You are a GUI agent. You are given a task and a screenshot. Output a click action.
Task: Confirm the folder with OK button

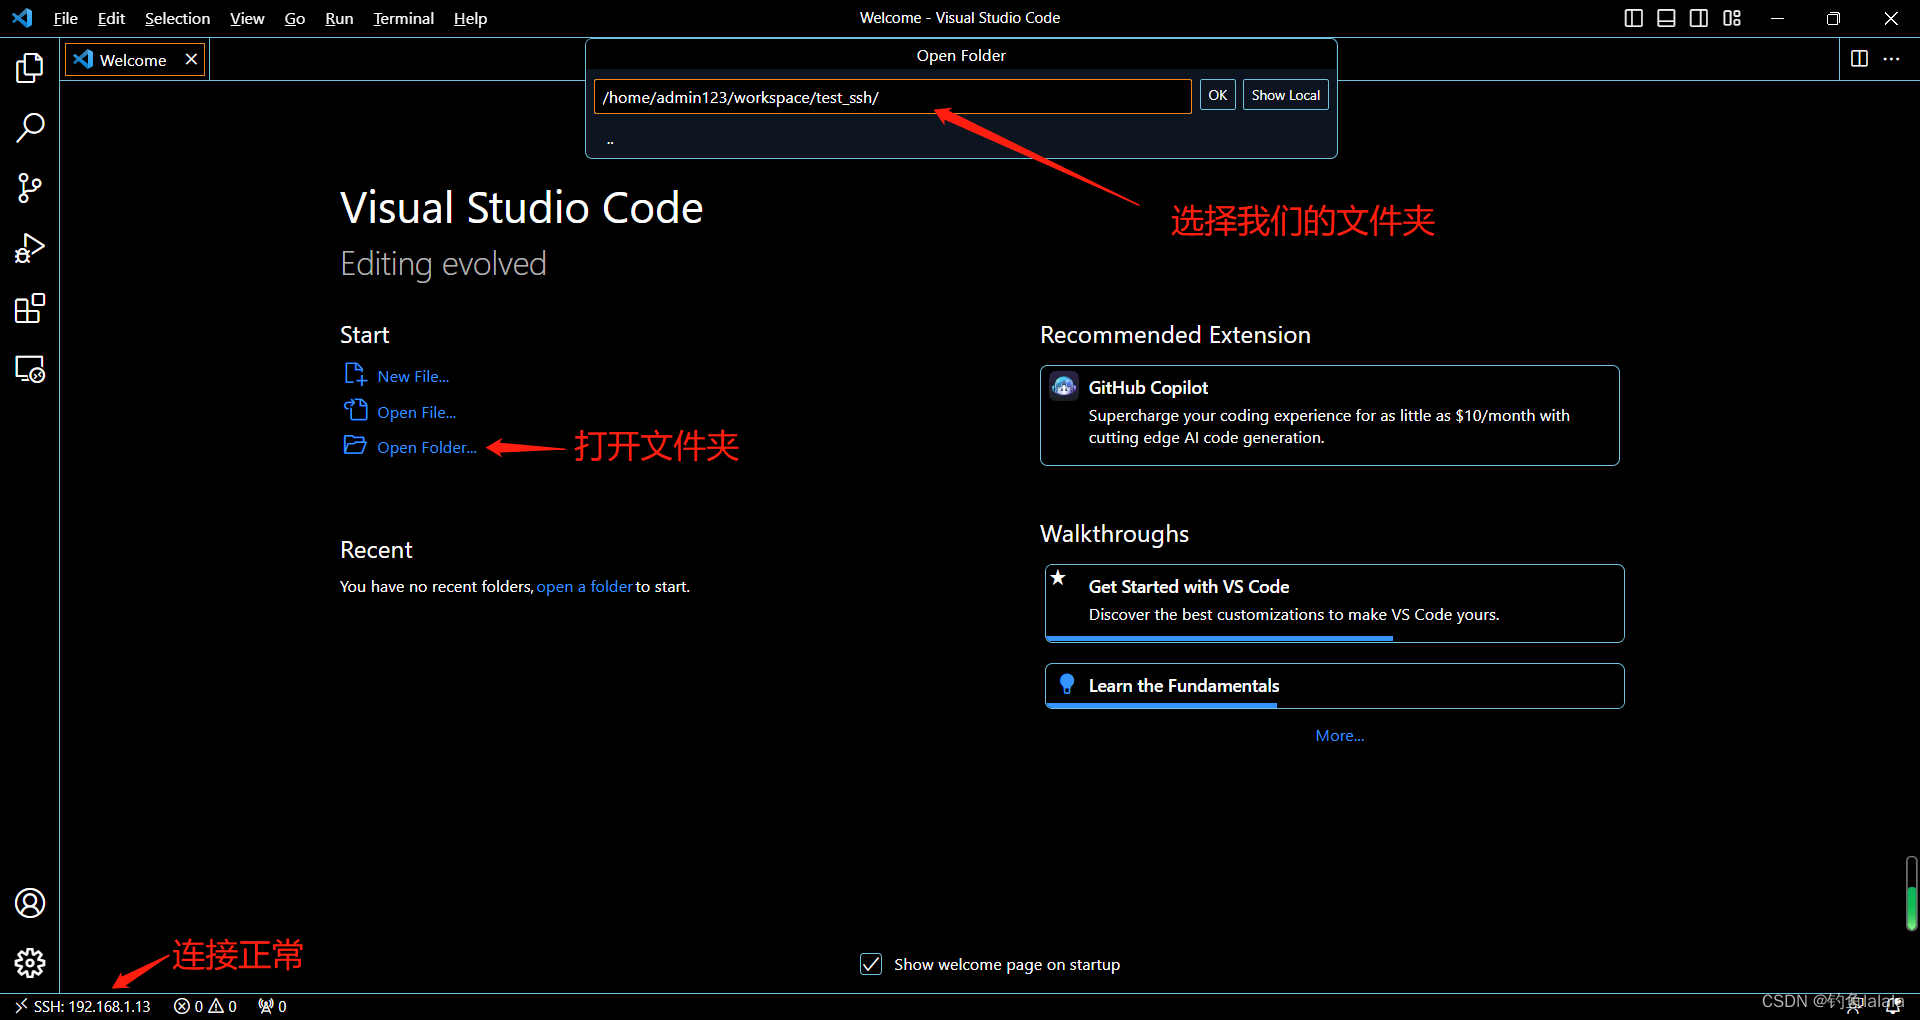(1217, 95)
